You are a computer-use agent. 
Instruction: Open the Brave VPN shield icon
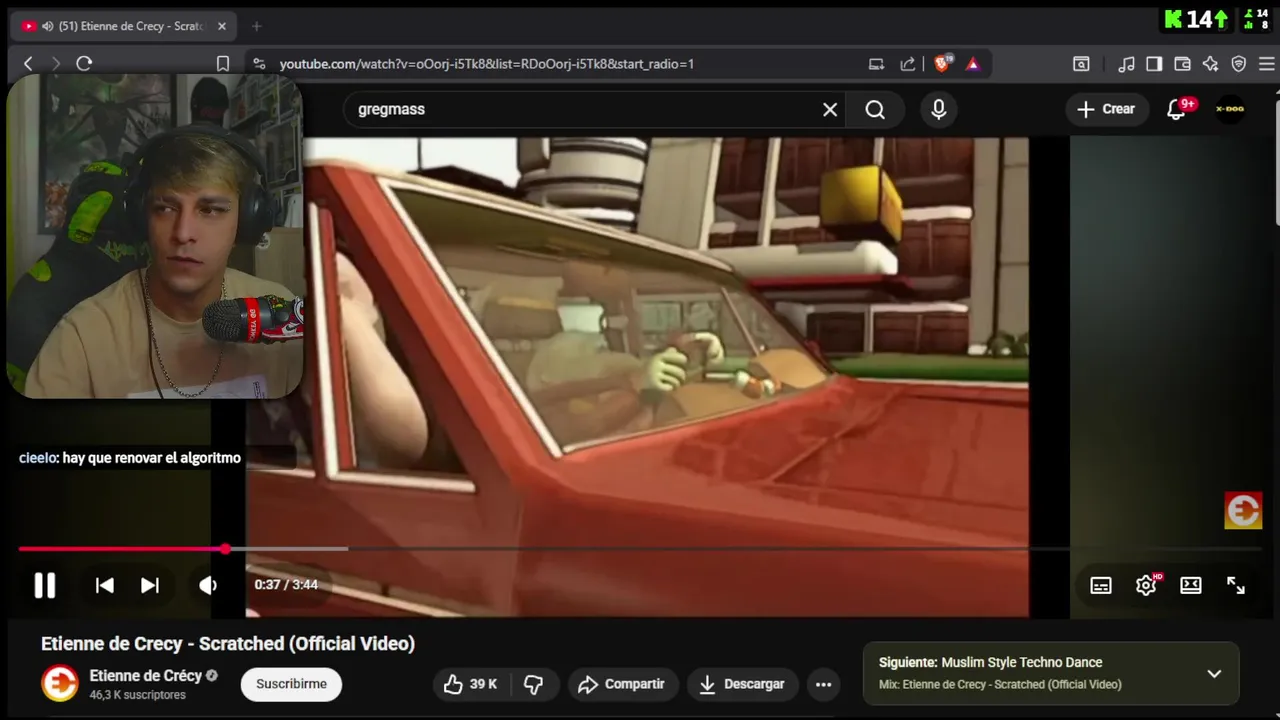point(1239,64)
